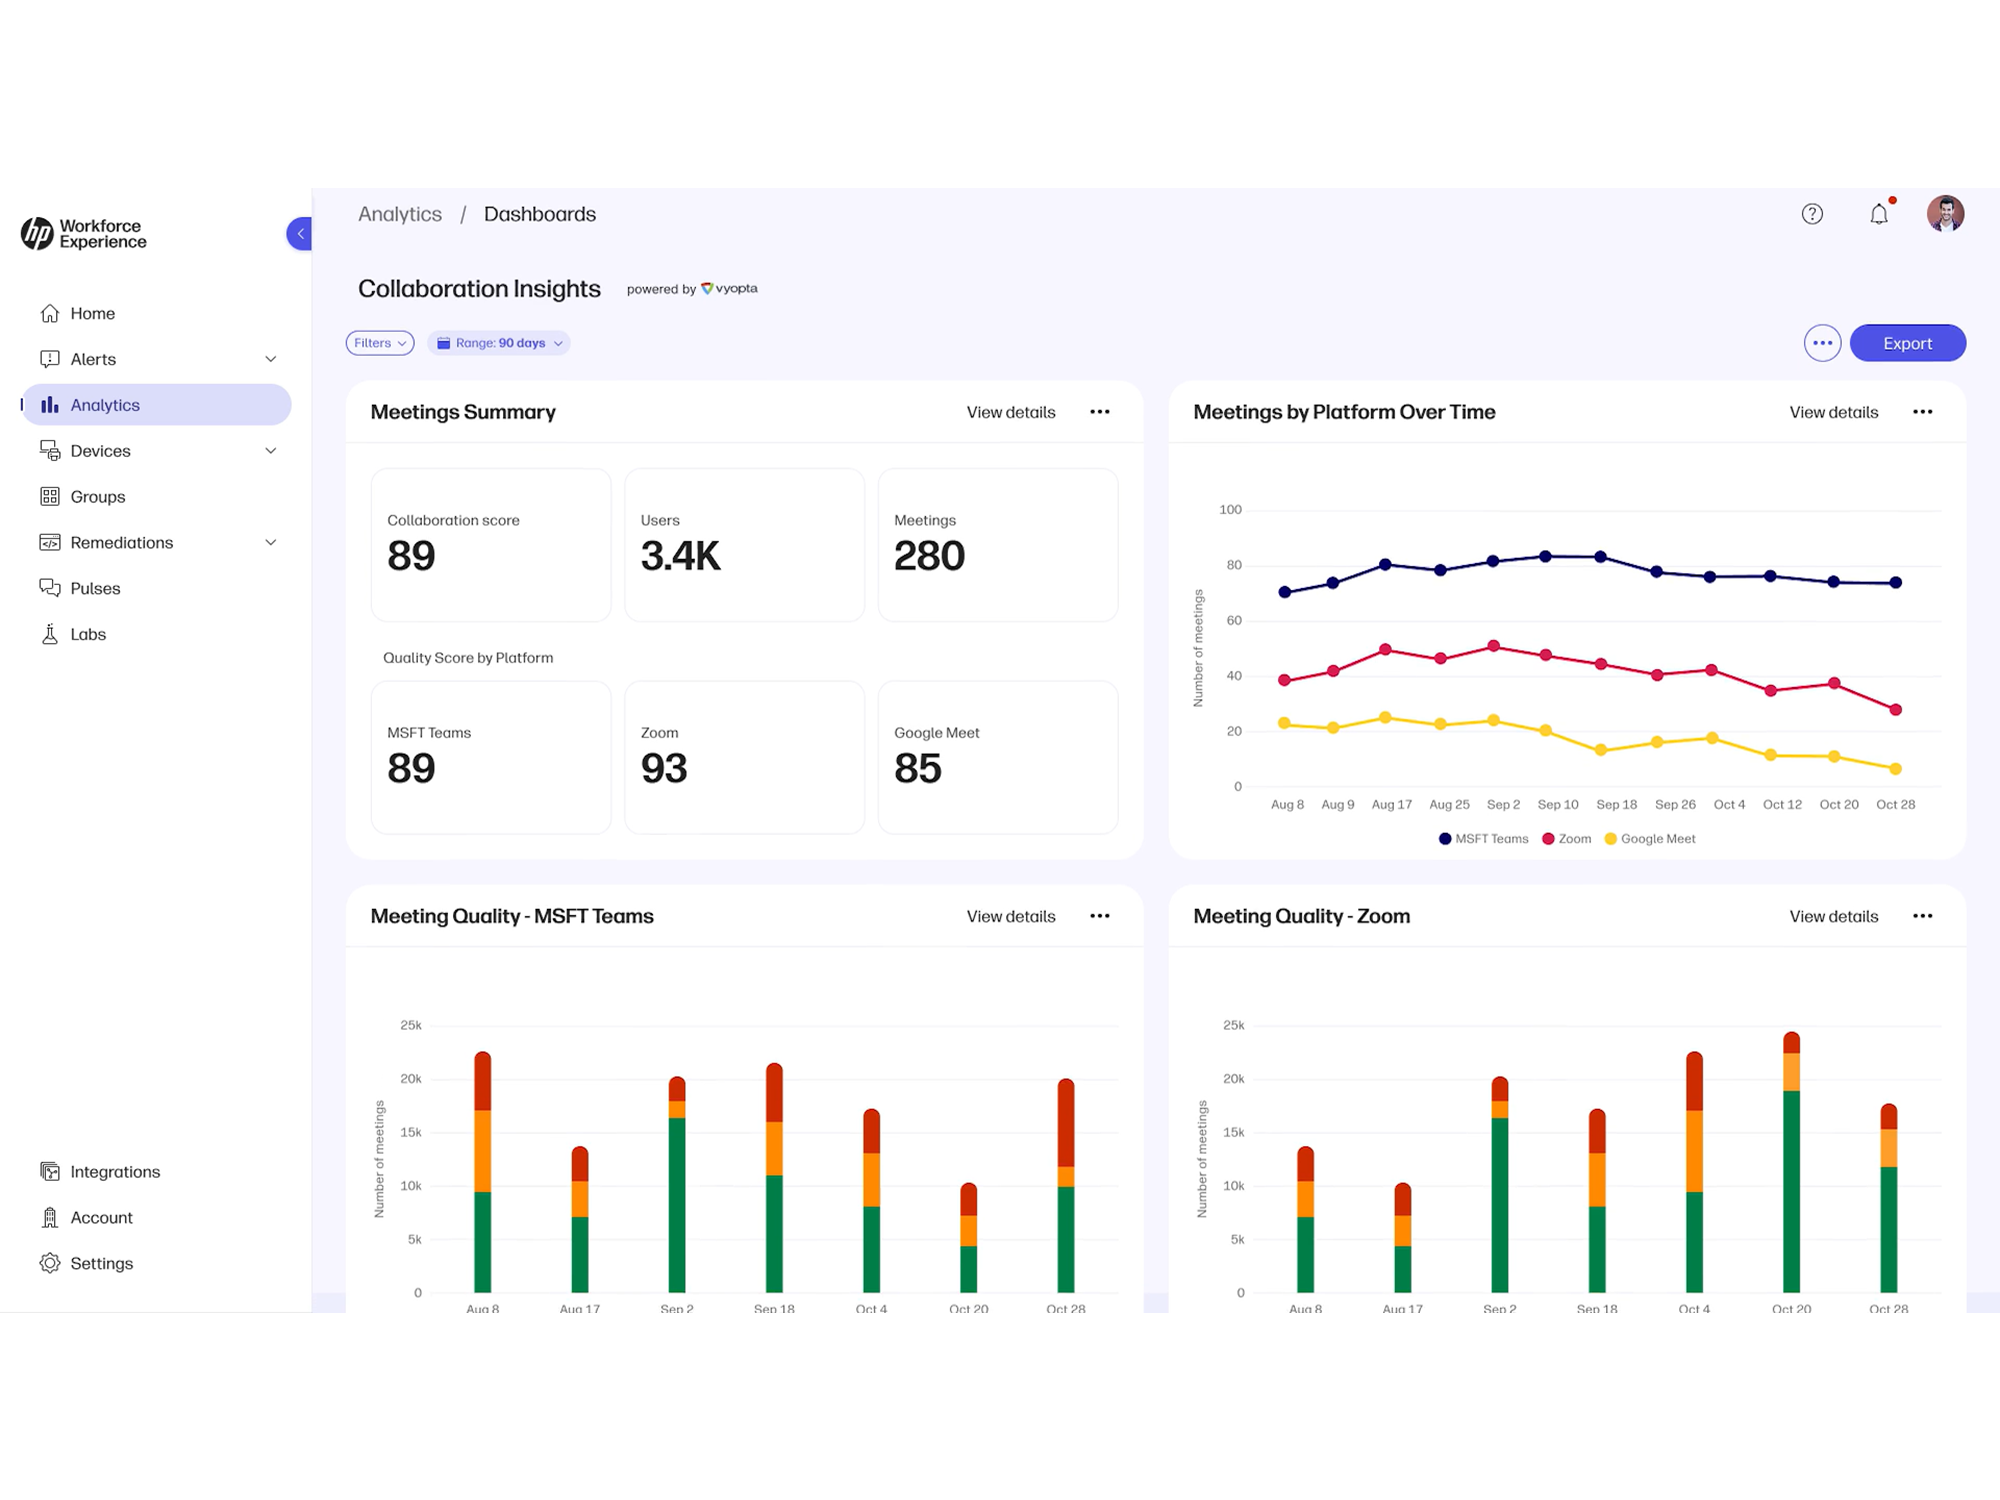2000x1500 pixels.
Task: Open the Meetings Summary three-dot menu
Action: [1100, 412]
